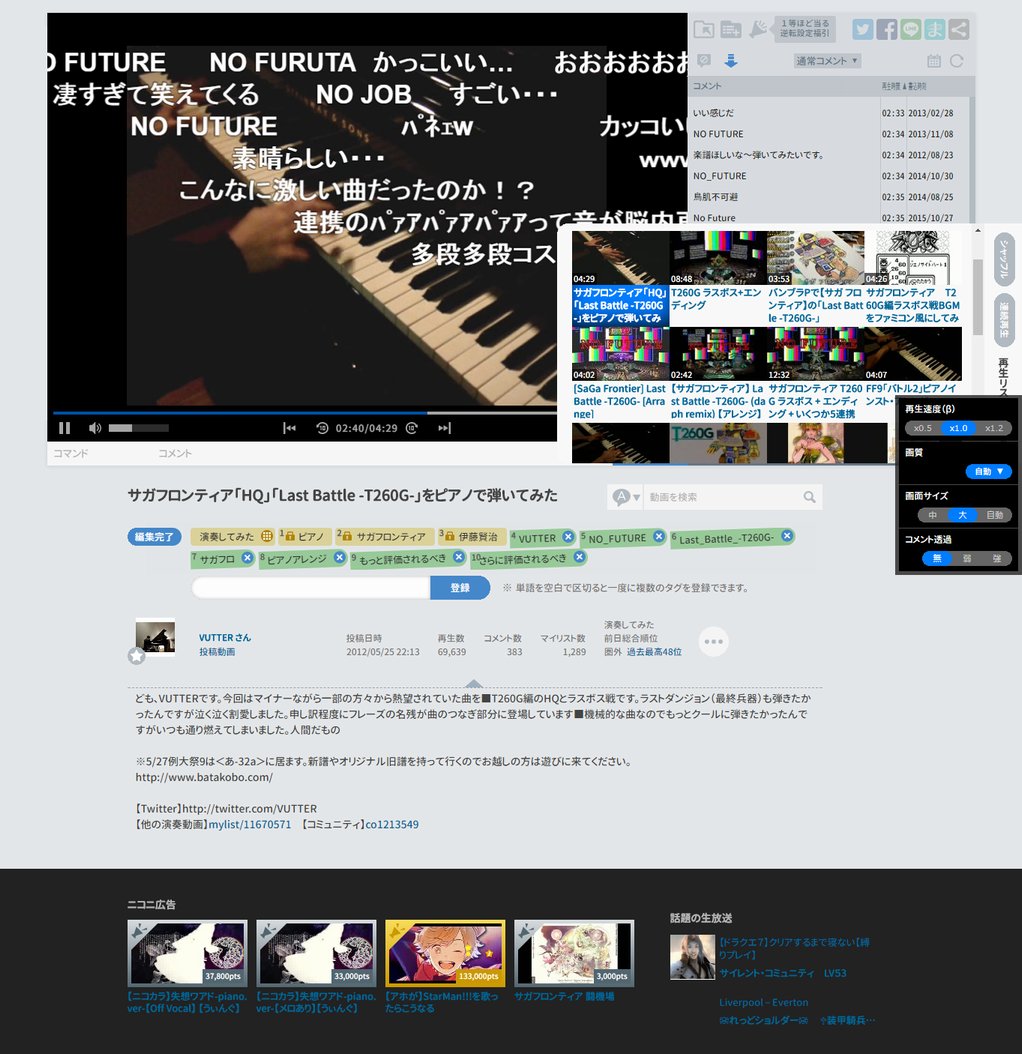Open the Nico Ads megaphone icon
The width and height of the screenshot is (1022, 1054).
tap(758, 29)
